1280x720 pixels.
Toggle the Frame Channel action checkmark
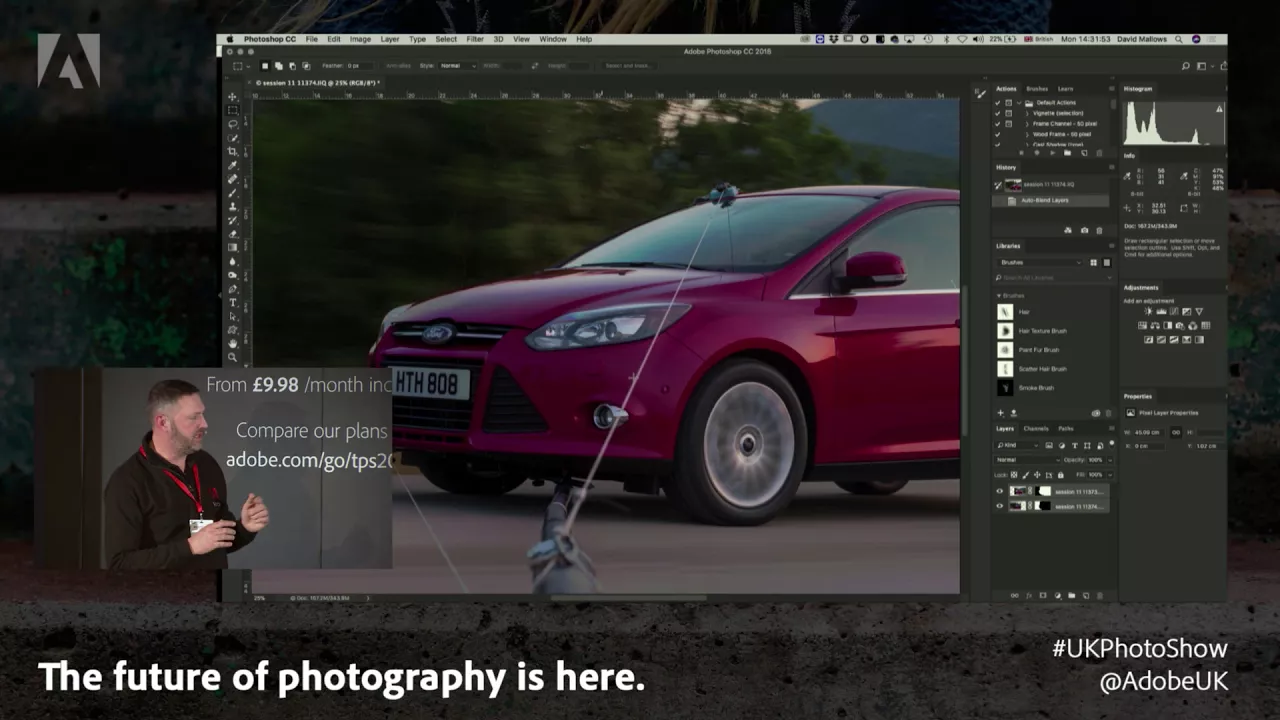click(x=997, y=124)
